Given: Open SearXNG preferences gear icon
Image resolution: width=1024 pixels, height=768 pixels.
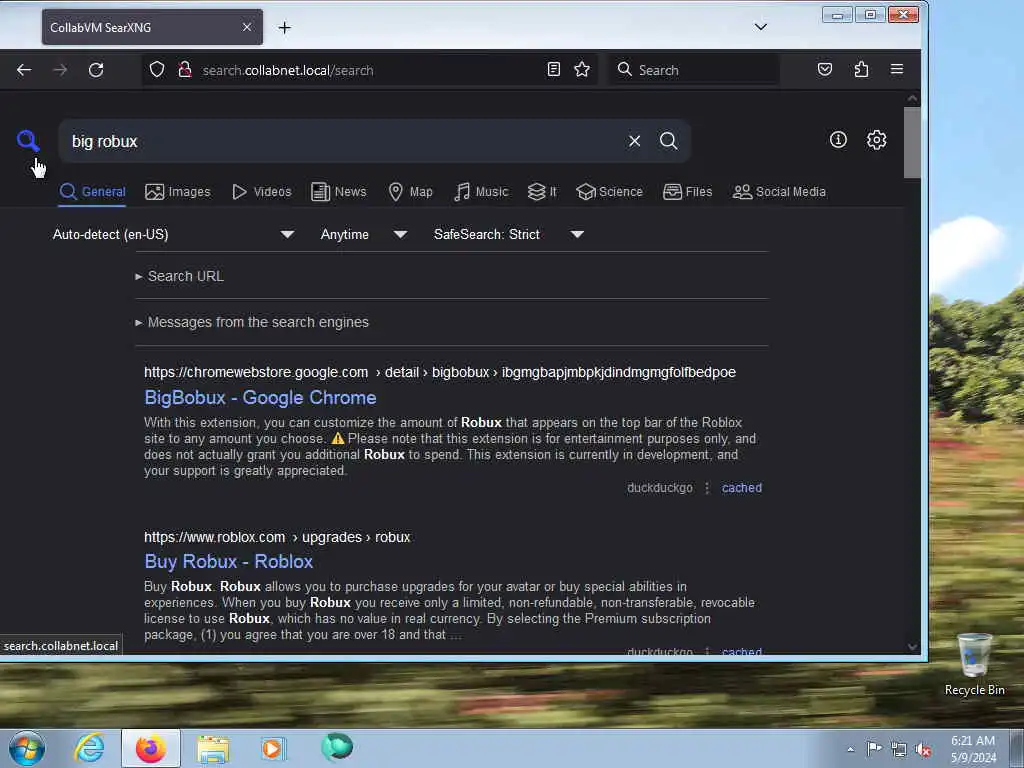Looking at the screenshot, I should click(x=876, y=140).
